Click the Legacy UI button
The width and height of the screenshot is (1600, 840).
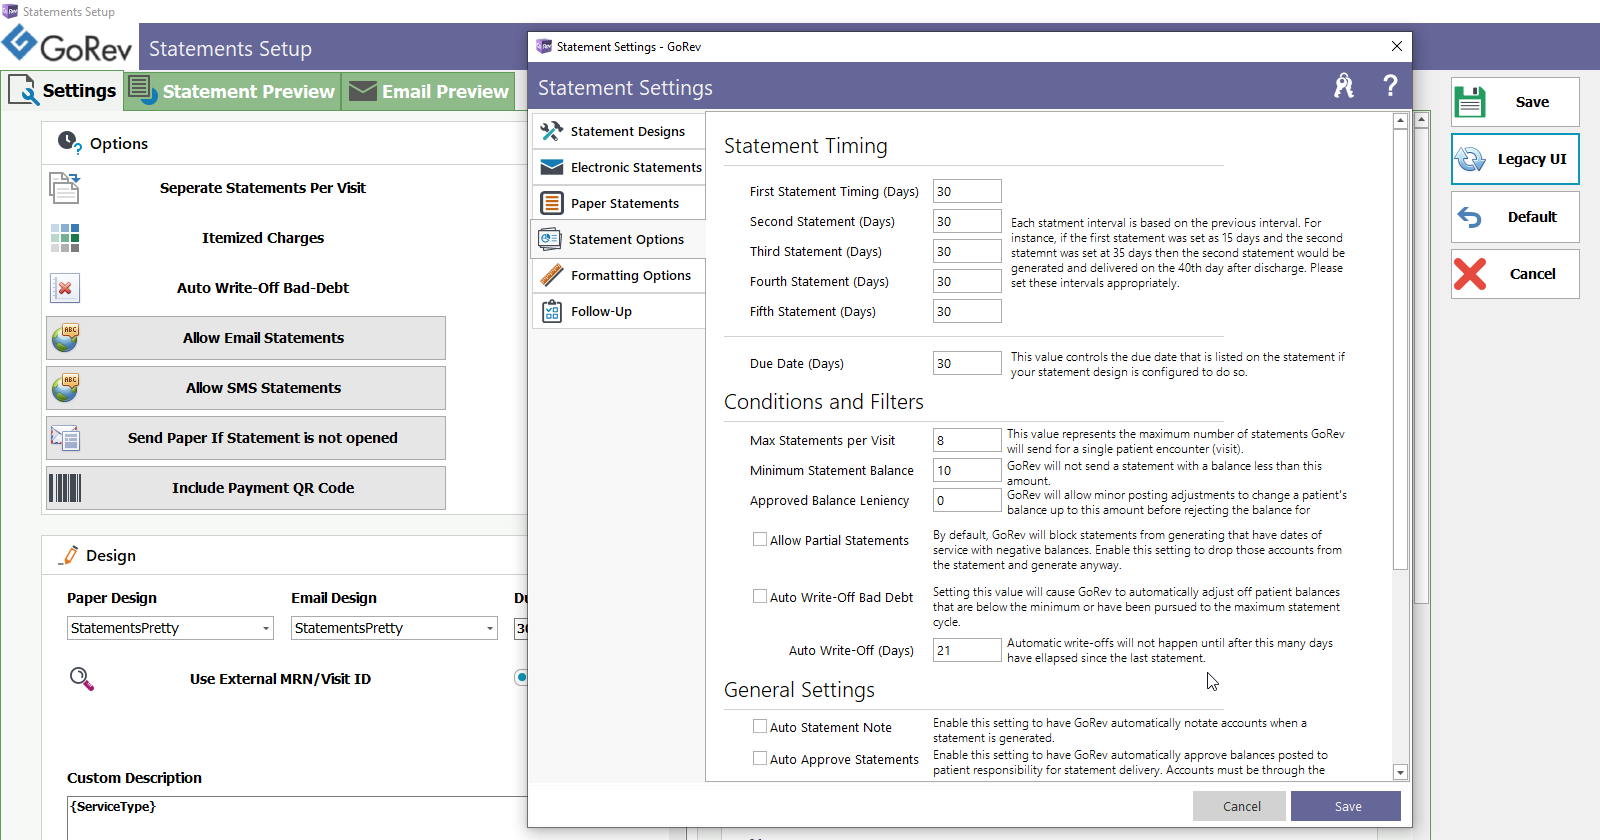(x=1515, y=159)
